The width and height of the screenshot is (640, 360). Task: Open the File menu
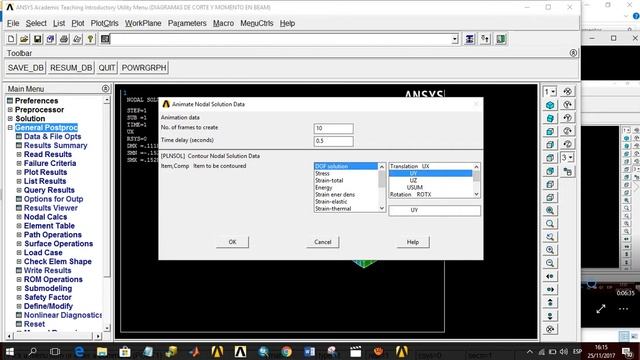[13, 23]
